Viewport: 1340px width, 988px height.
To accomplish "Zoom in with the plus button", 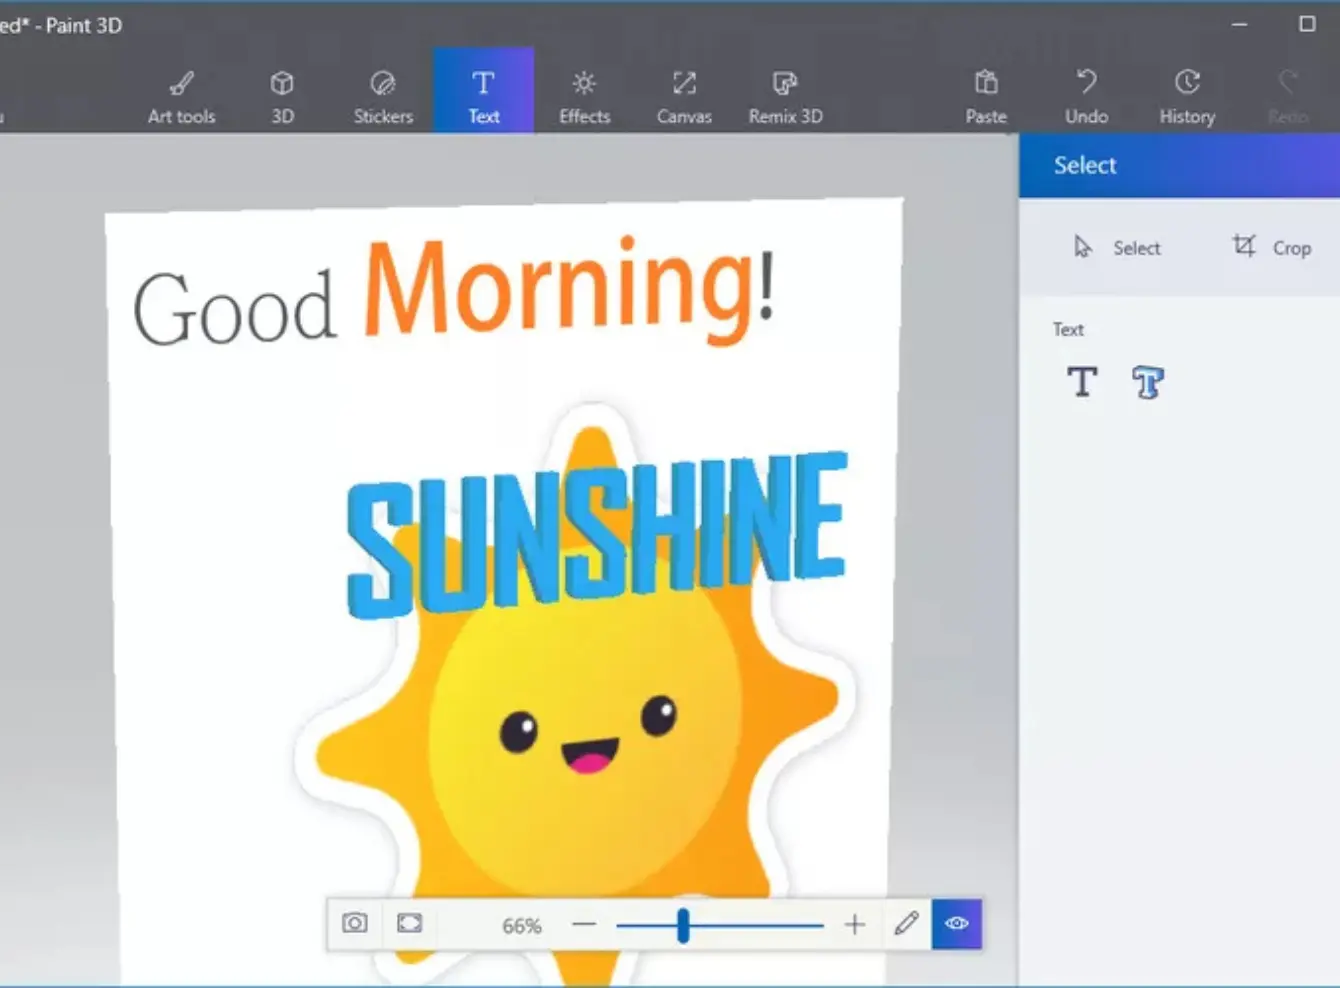I will coord(854,925).
